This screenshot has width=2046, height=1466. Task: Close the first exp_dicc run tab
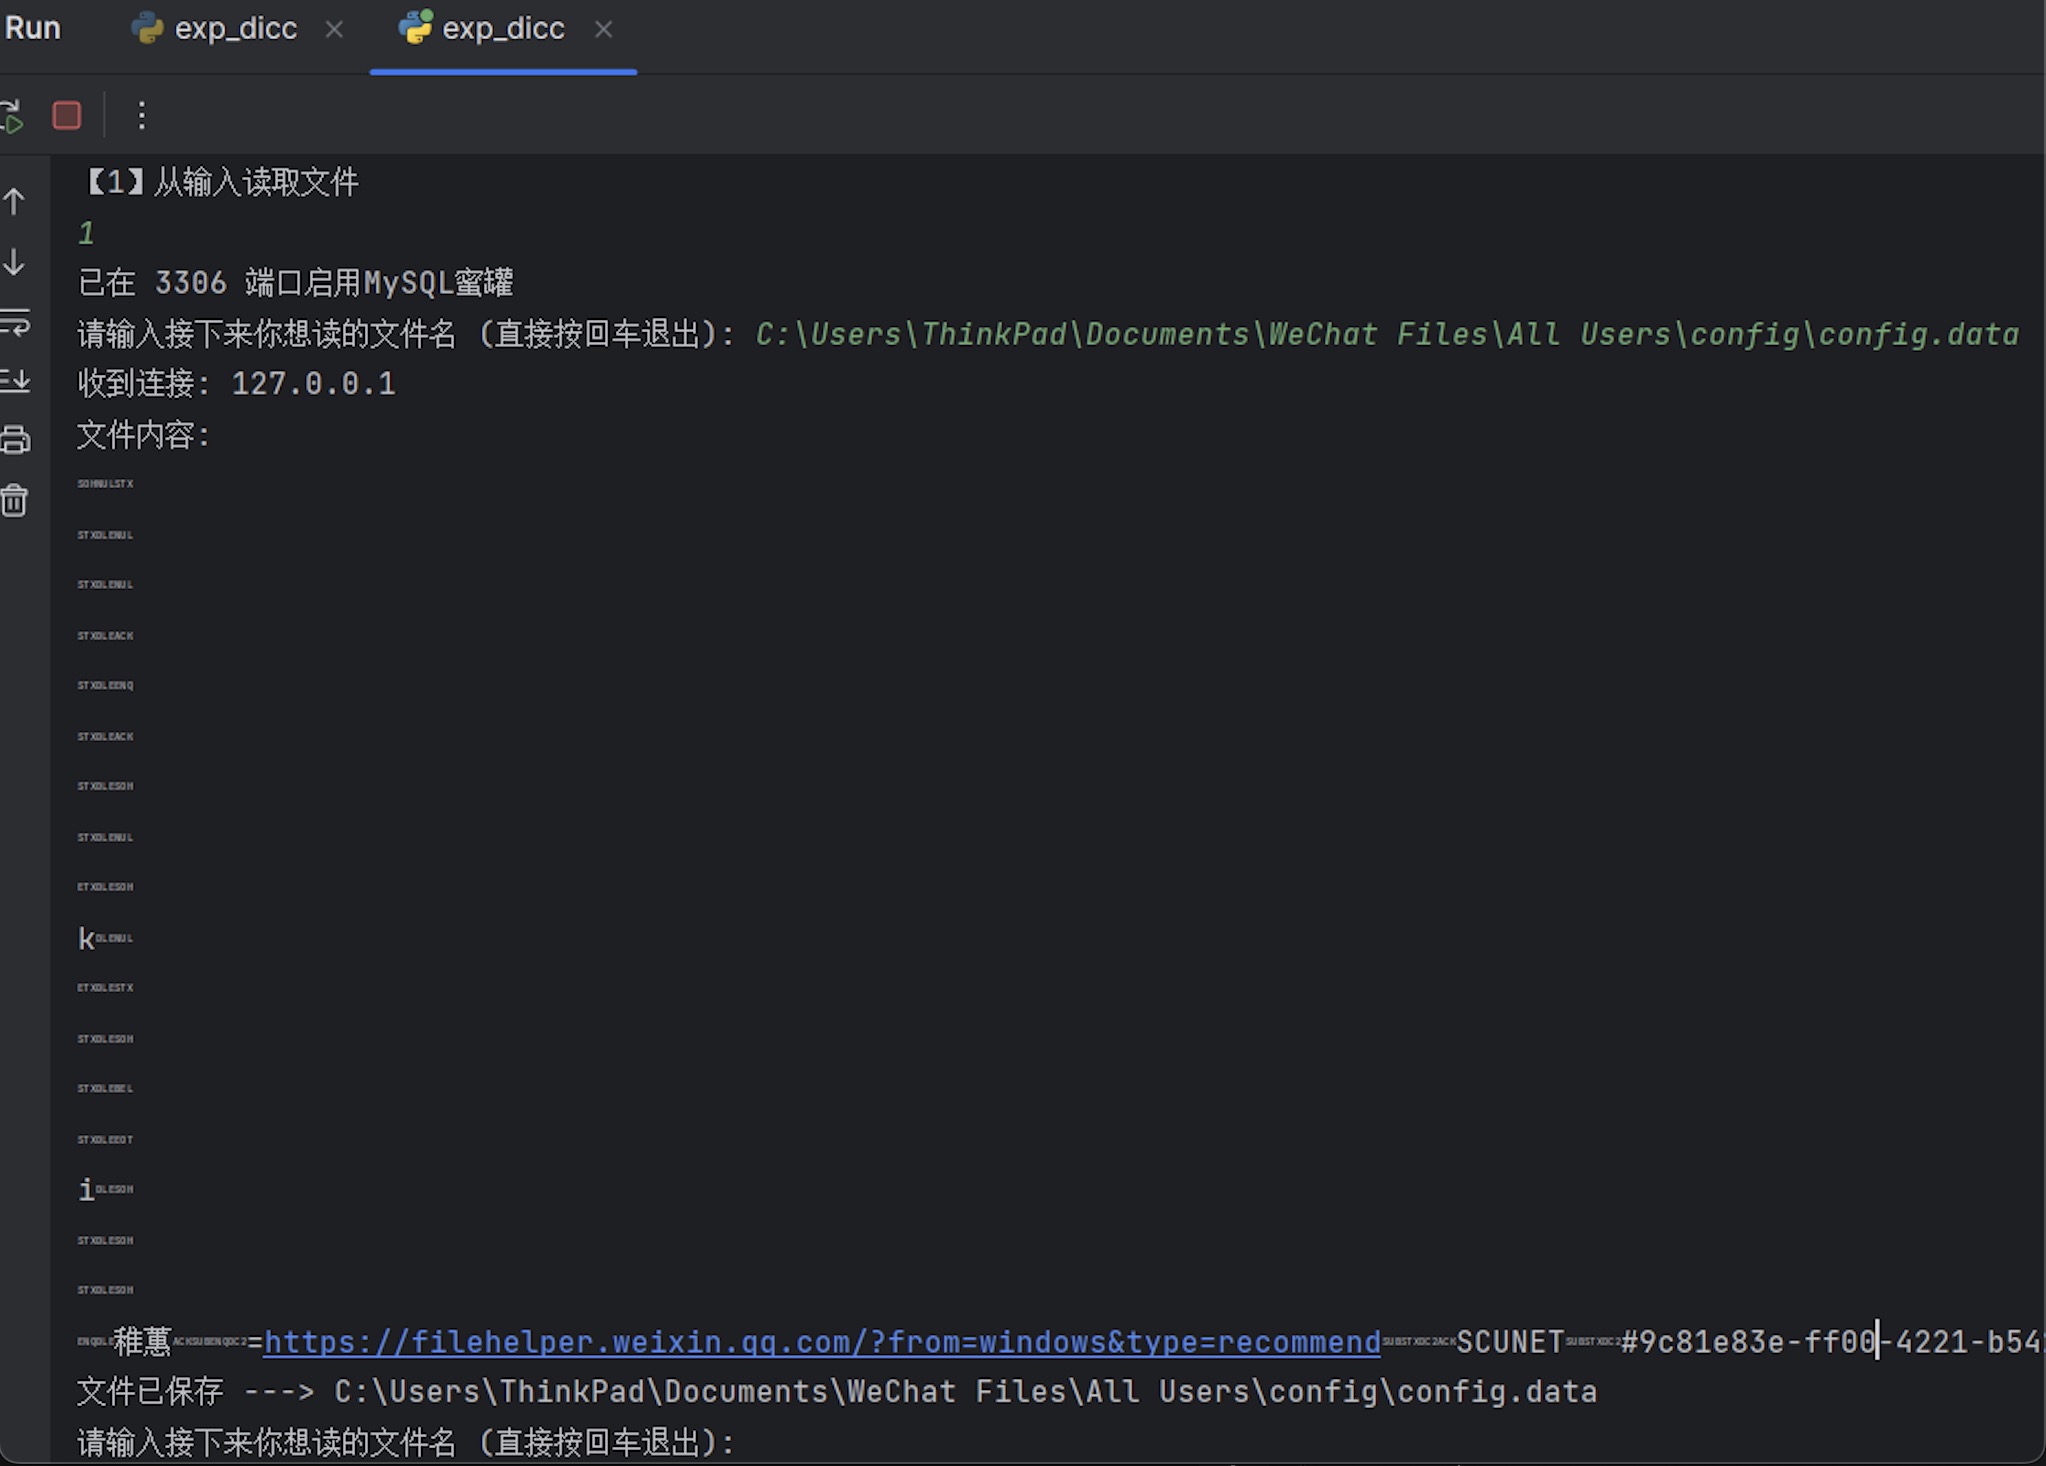coord(334,30)
